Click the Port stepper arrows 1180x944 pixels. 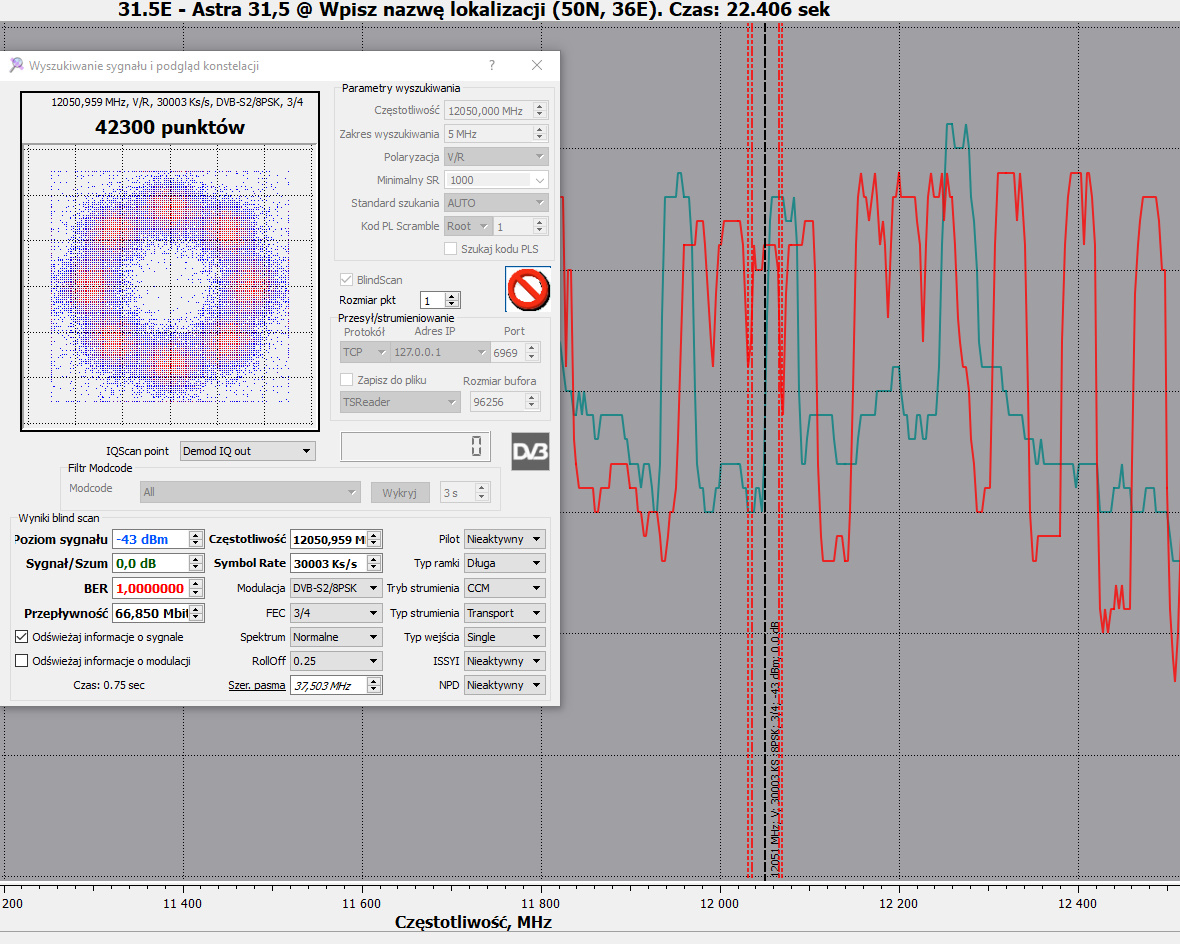pyautogui.click(x=533, y=352)
